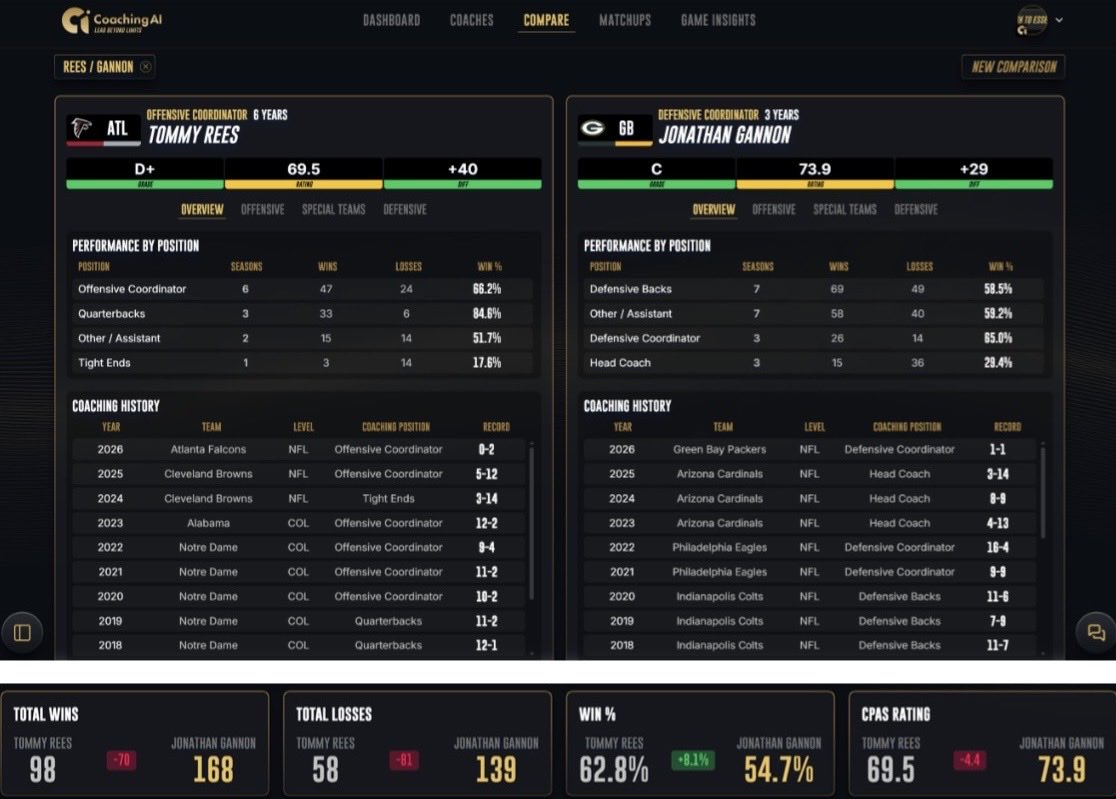Click Tommy Rees 69.5 rating bar
The width and height of the screenshot is (1116, 799).
(x=304, y=174)
